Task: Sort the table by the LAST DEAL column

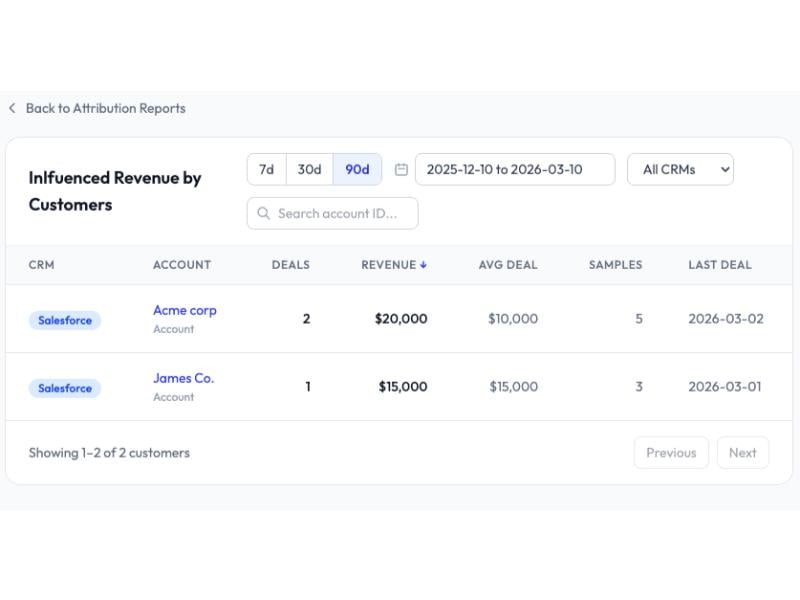Action: pyautogui.click(x=720, y=264)
